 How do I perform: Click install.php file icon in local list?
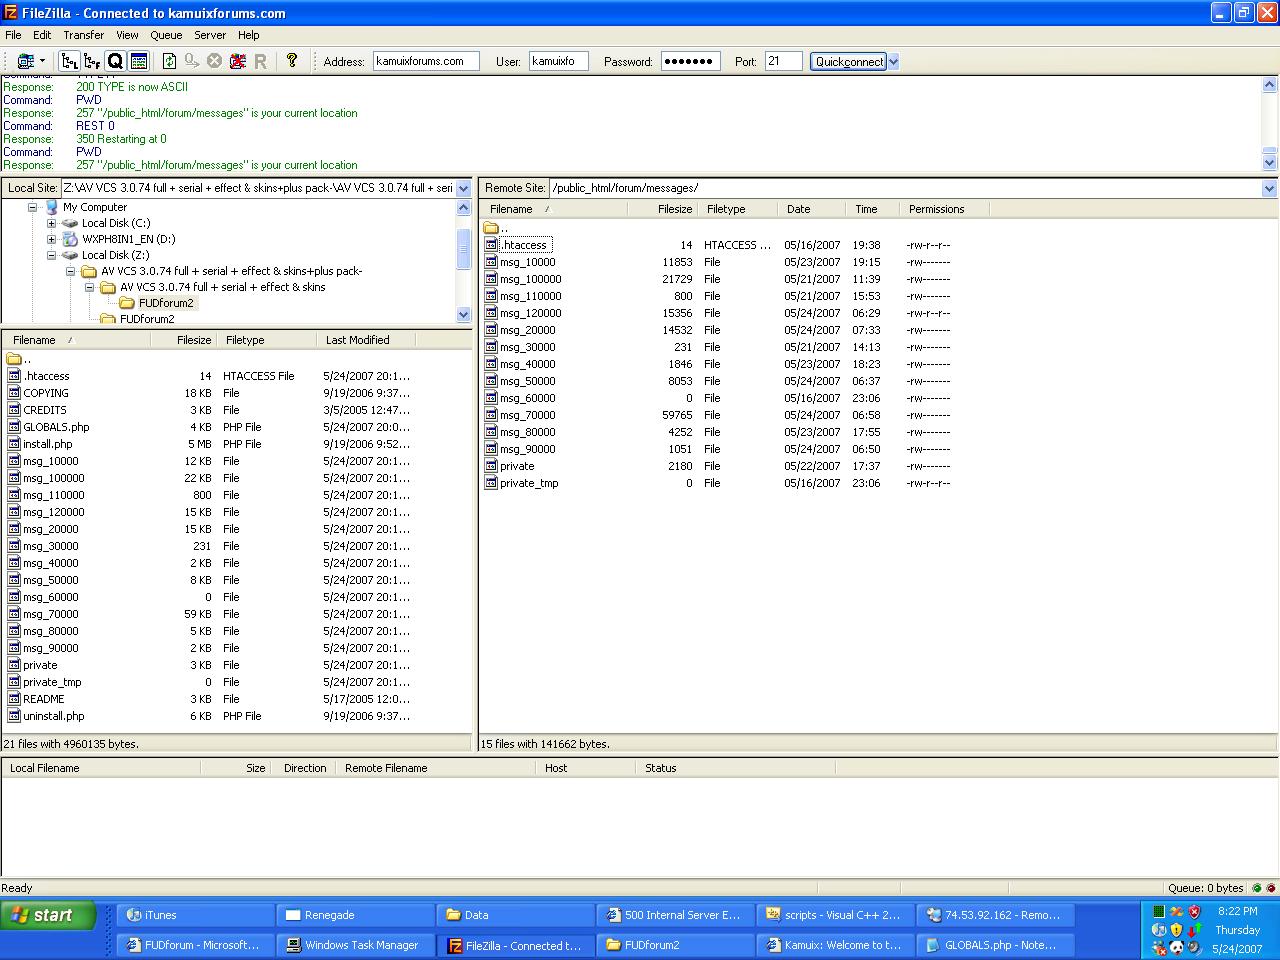(x=14, y=444)
